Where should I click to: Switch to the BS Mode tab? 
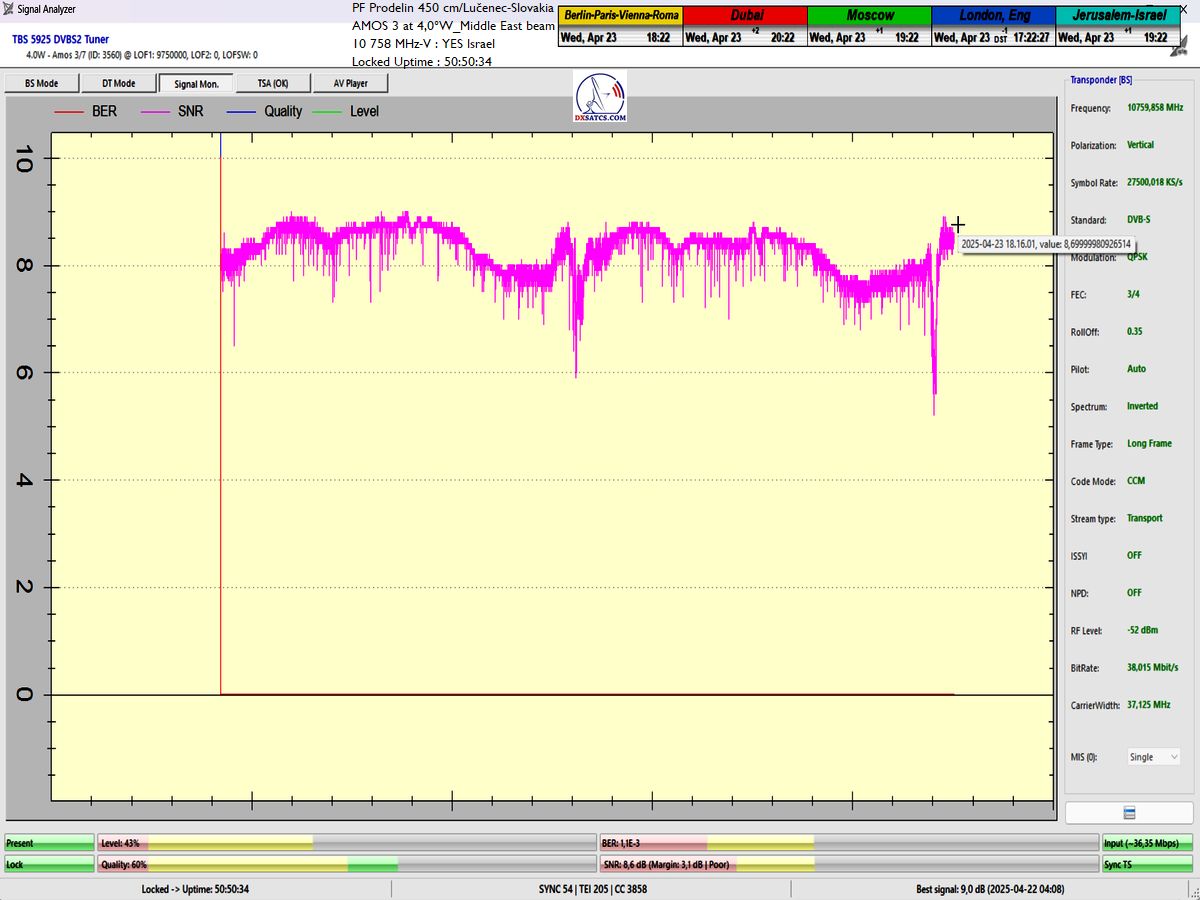pos(41,84)
